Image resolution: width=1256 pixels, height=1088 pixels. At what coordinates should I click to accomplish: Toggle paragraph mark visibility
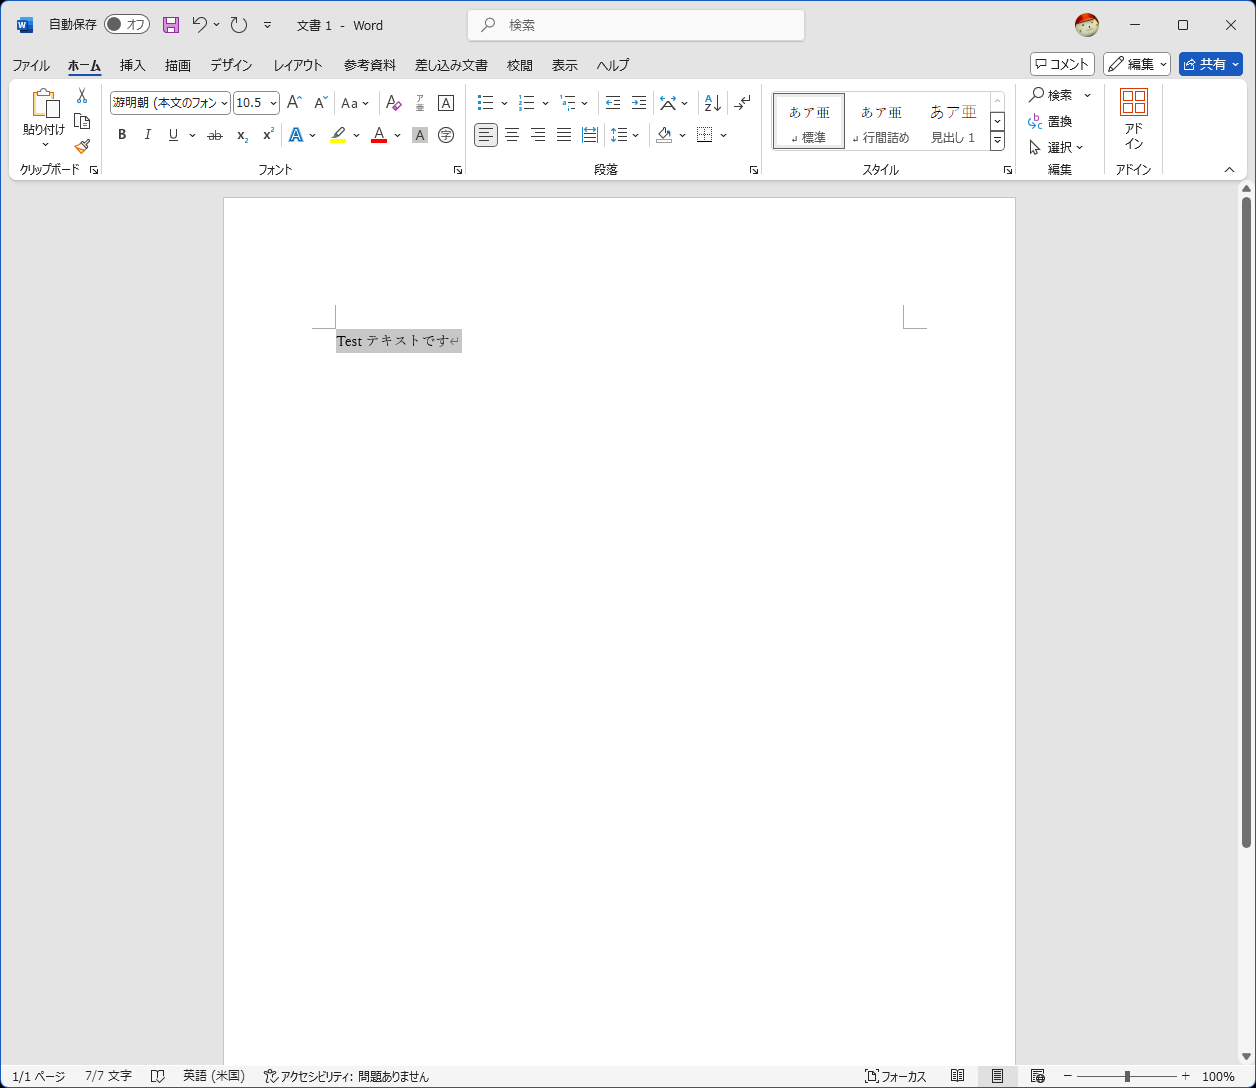pyautogui.click(x=742, y=102)
